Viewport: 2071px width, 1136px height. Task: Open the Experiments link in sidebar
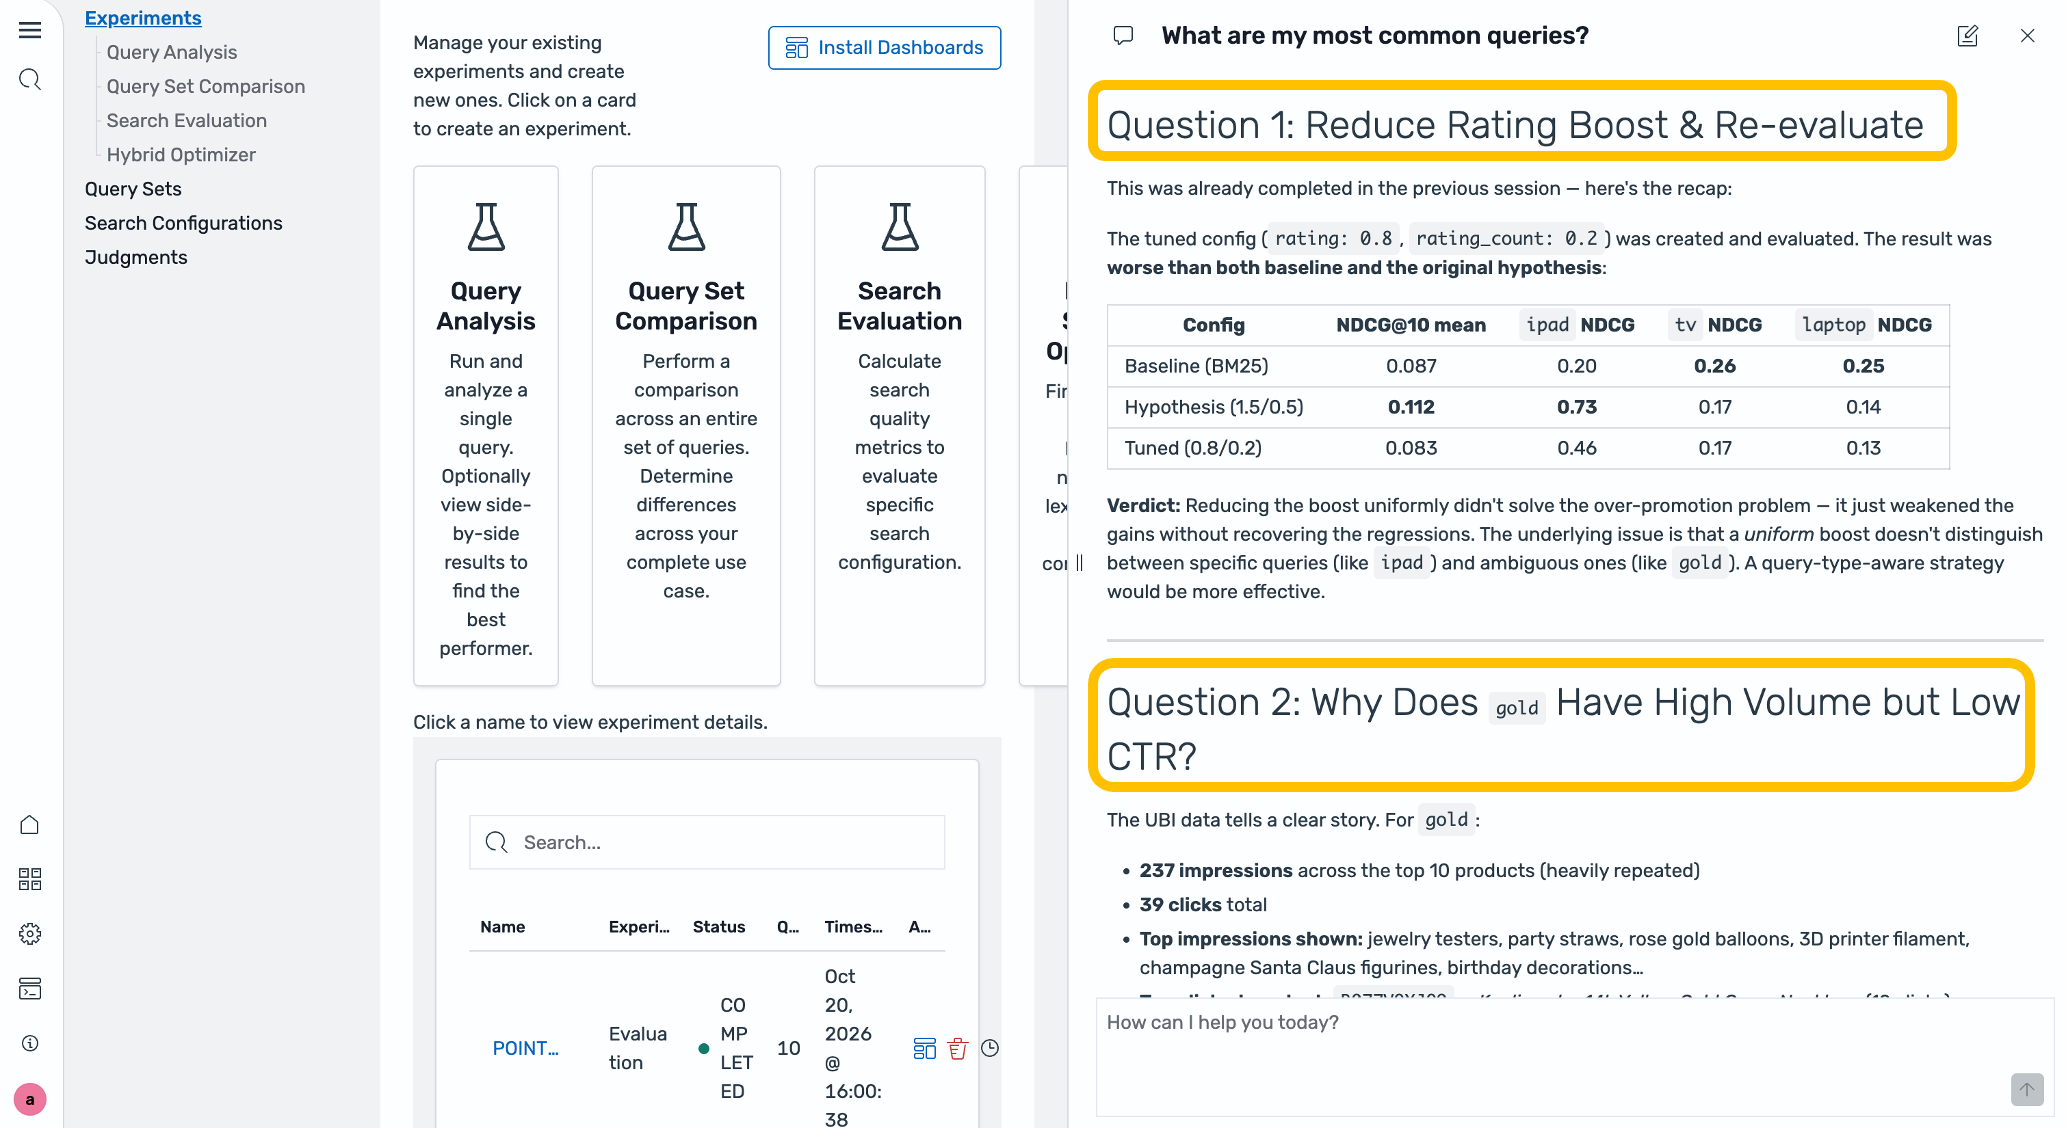click(143, 18)
